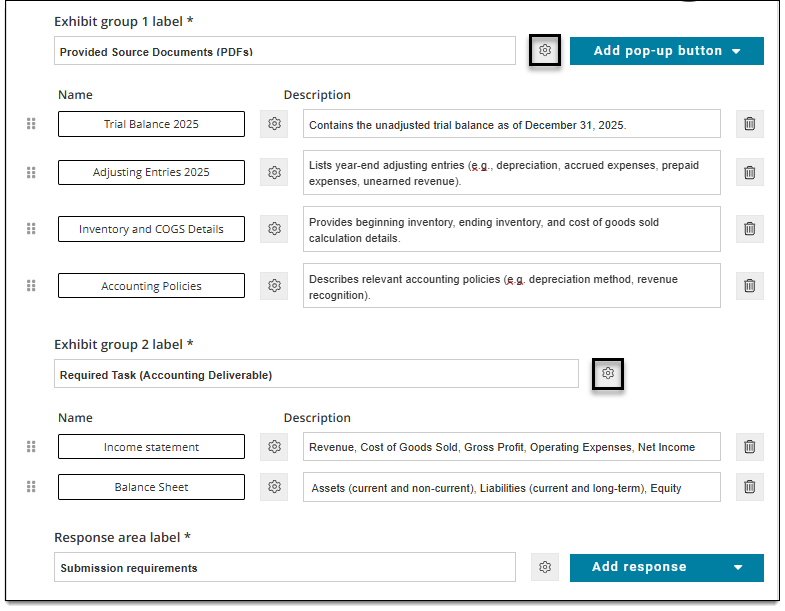Screen dimensions: 785x611
Task: Edit the Exhibit group 1 label field
Action: tap(285, 51)
